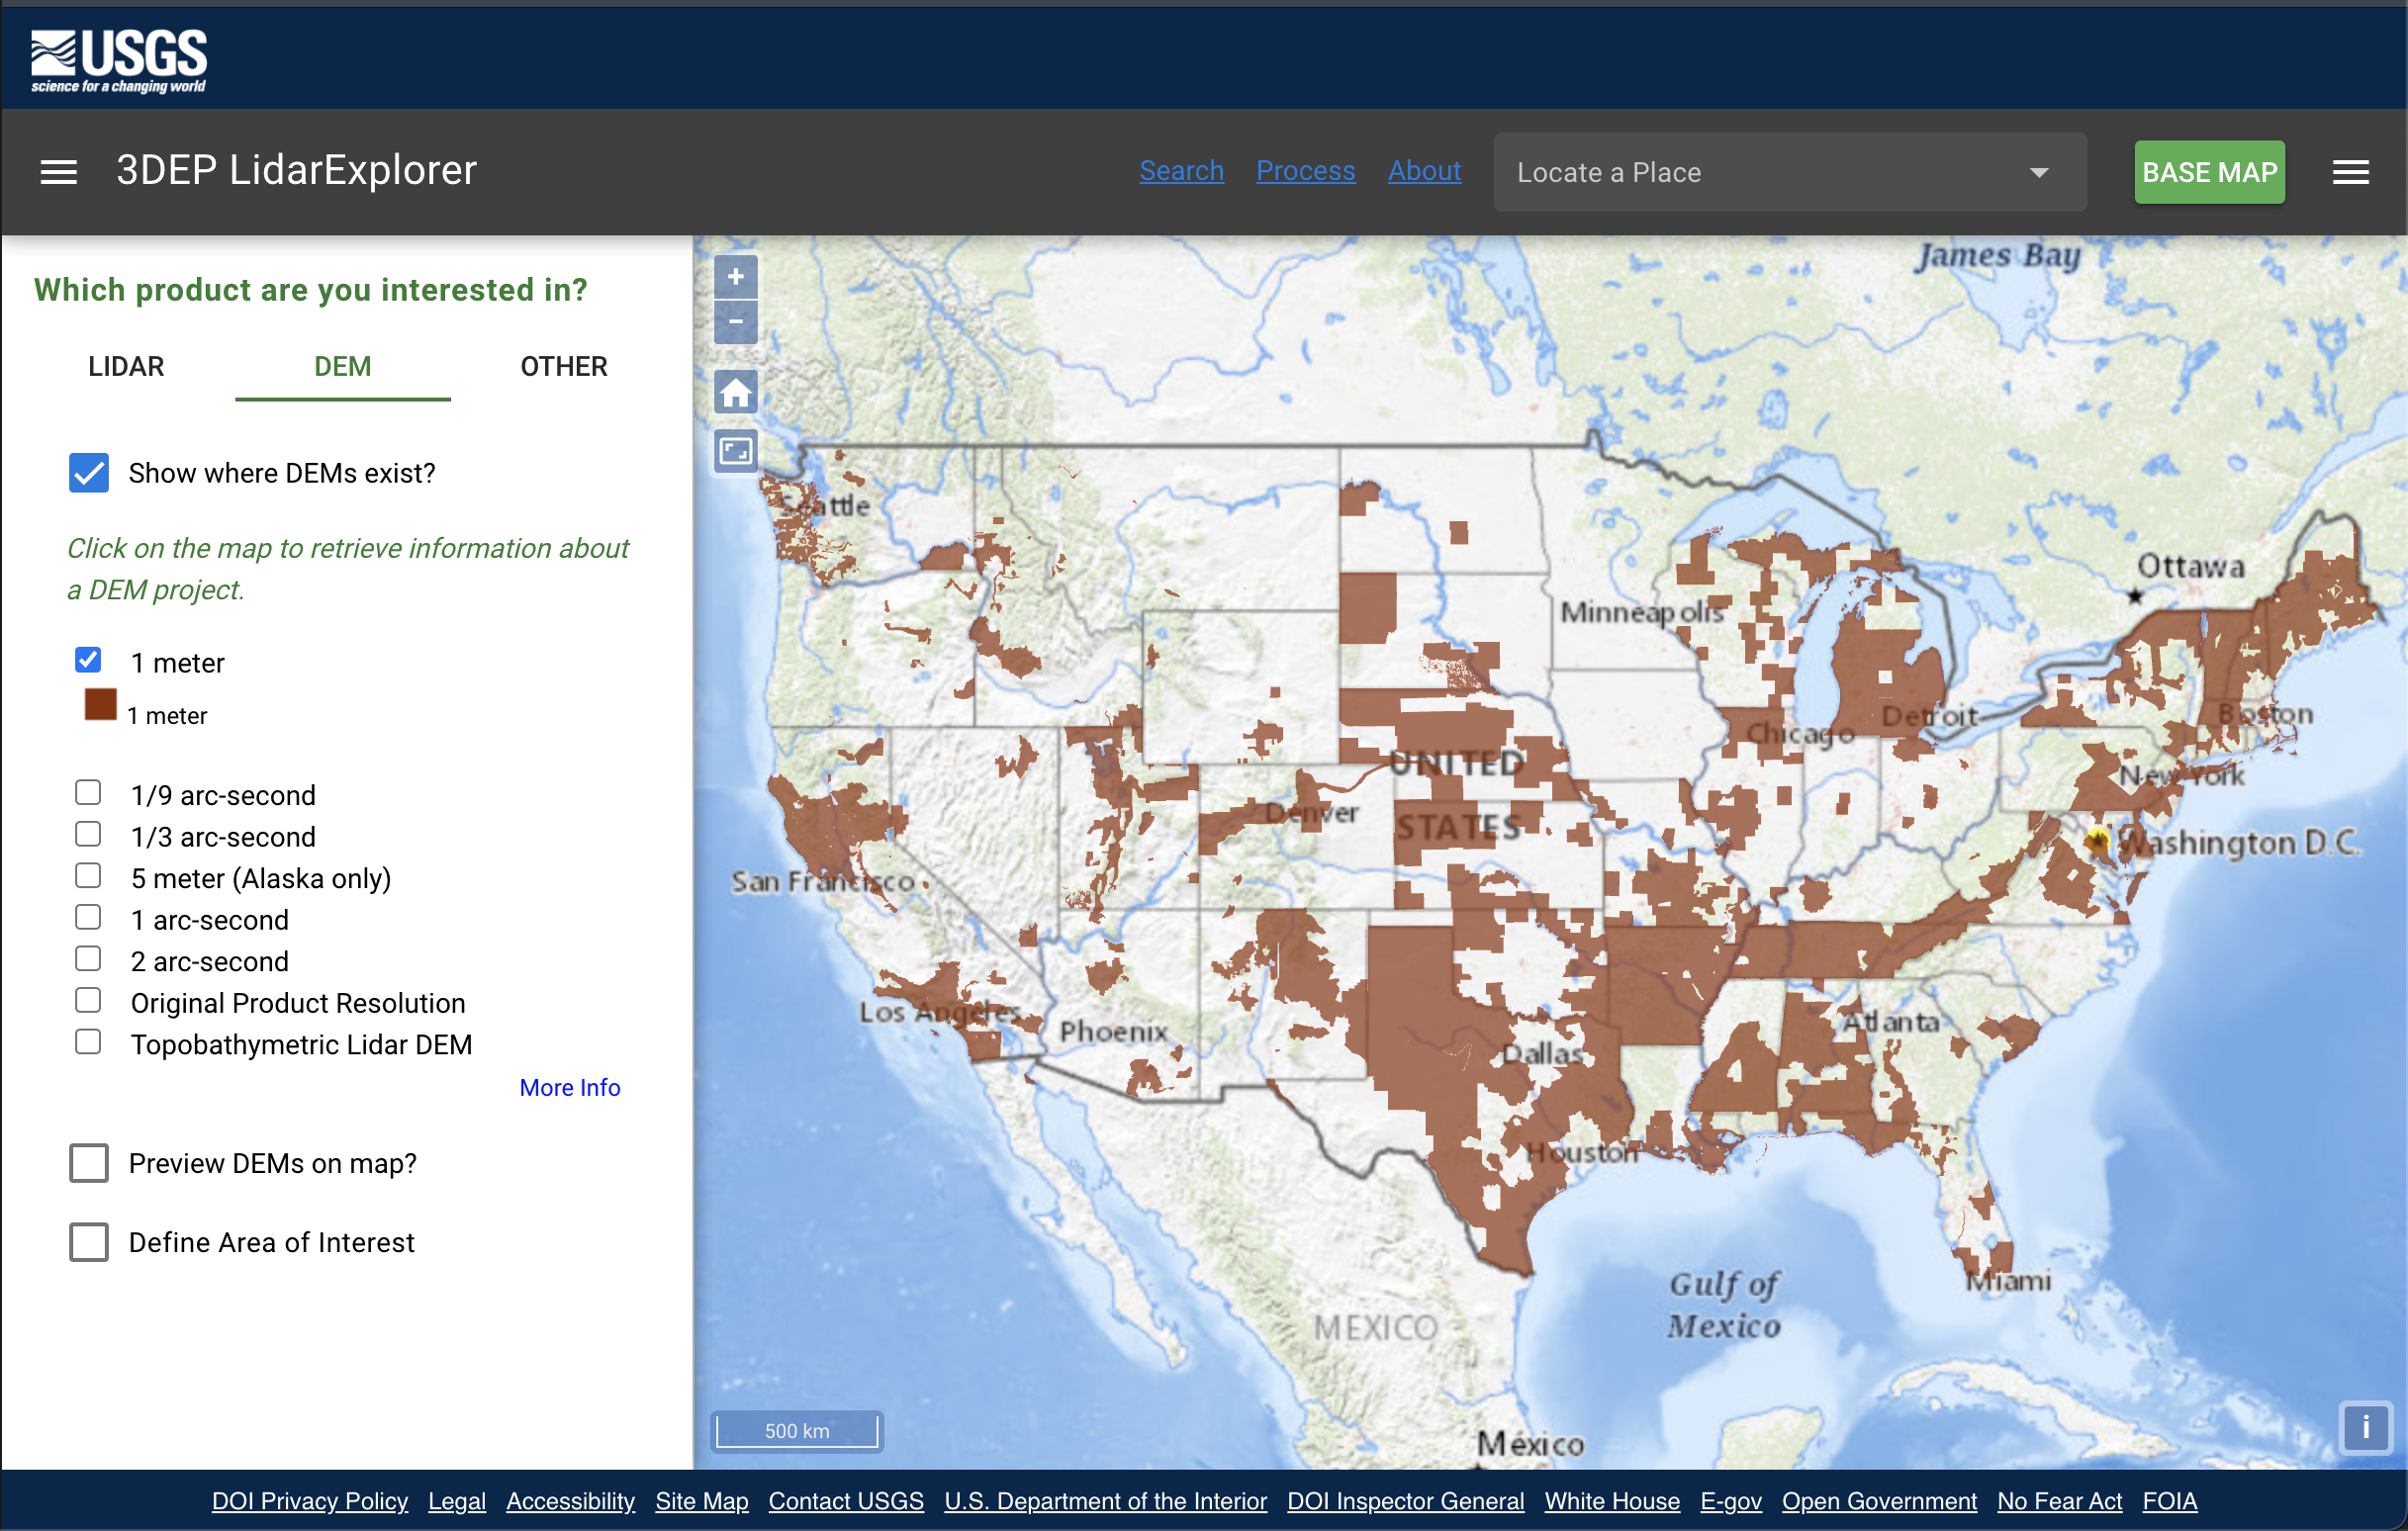Toggle the fullscreen map view icon
Viewport: 2408px width, 1531px height.
click(x=735, y=452)
